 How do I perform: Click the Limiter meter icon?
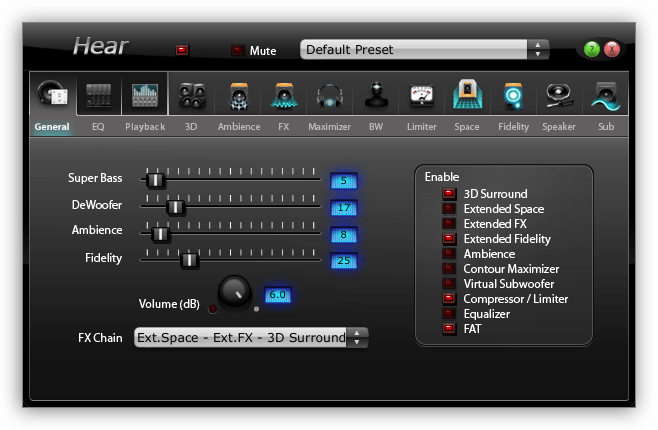[421, 95]
